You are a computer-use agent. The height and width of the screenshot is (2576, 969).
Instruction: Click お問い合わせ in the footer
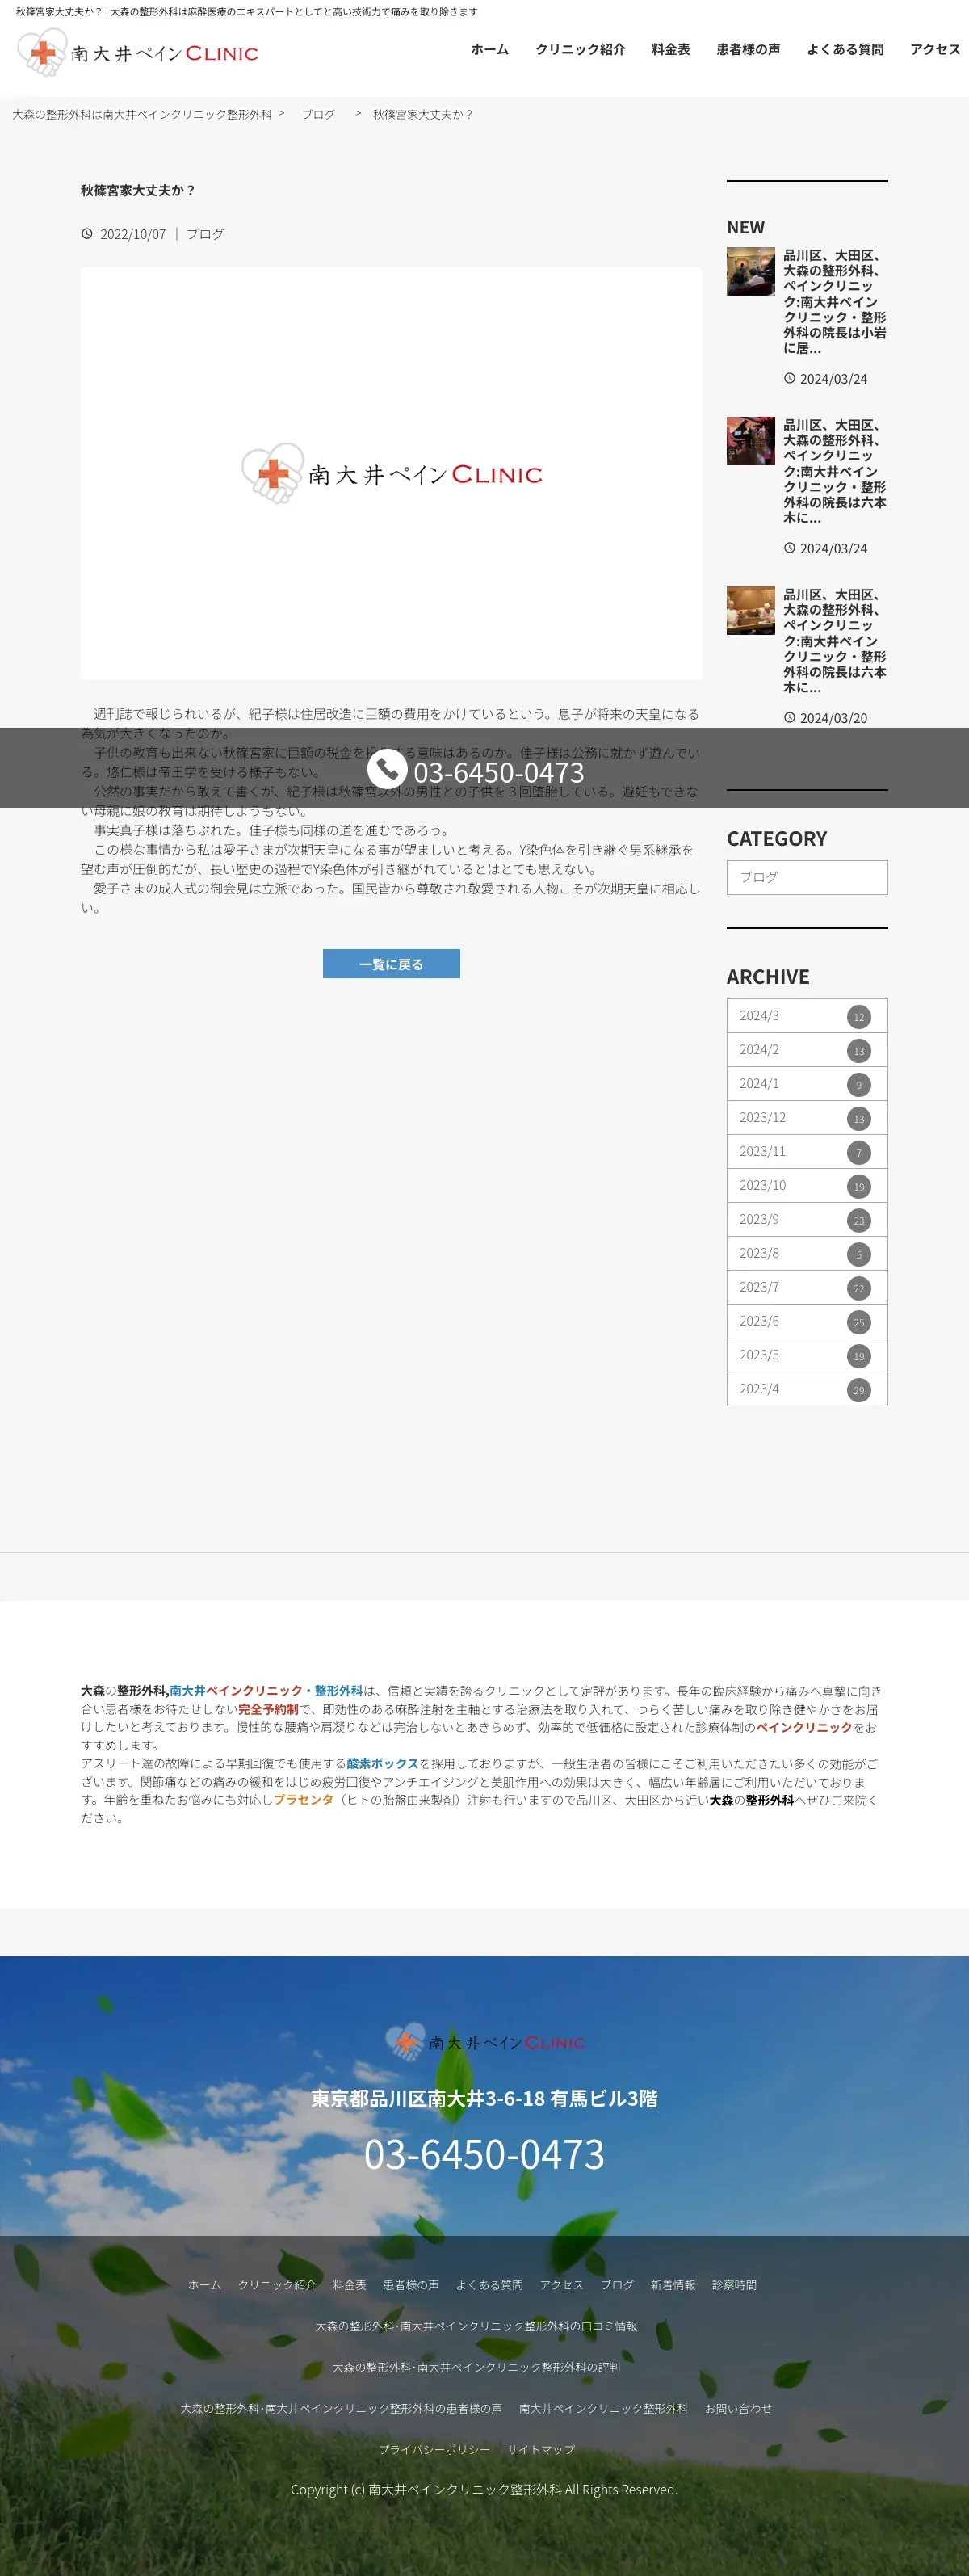point(738,2408)
